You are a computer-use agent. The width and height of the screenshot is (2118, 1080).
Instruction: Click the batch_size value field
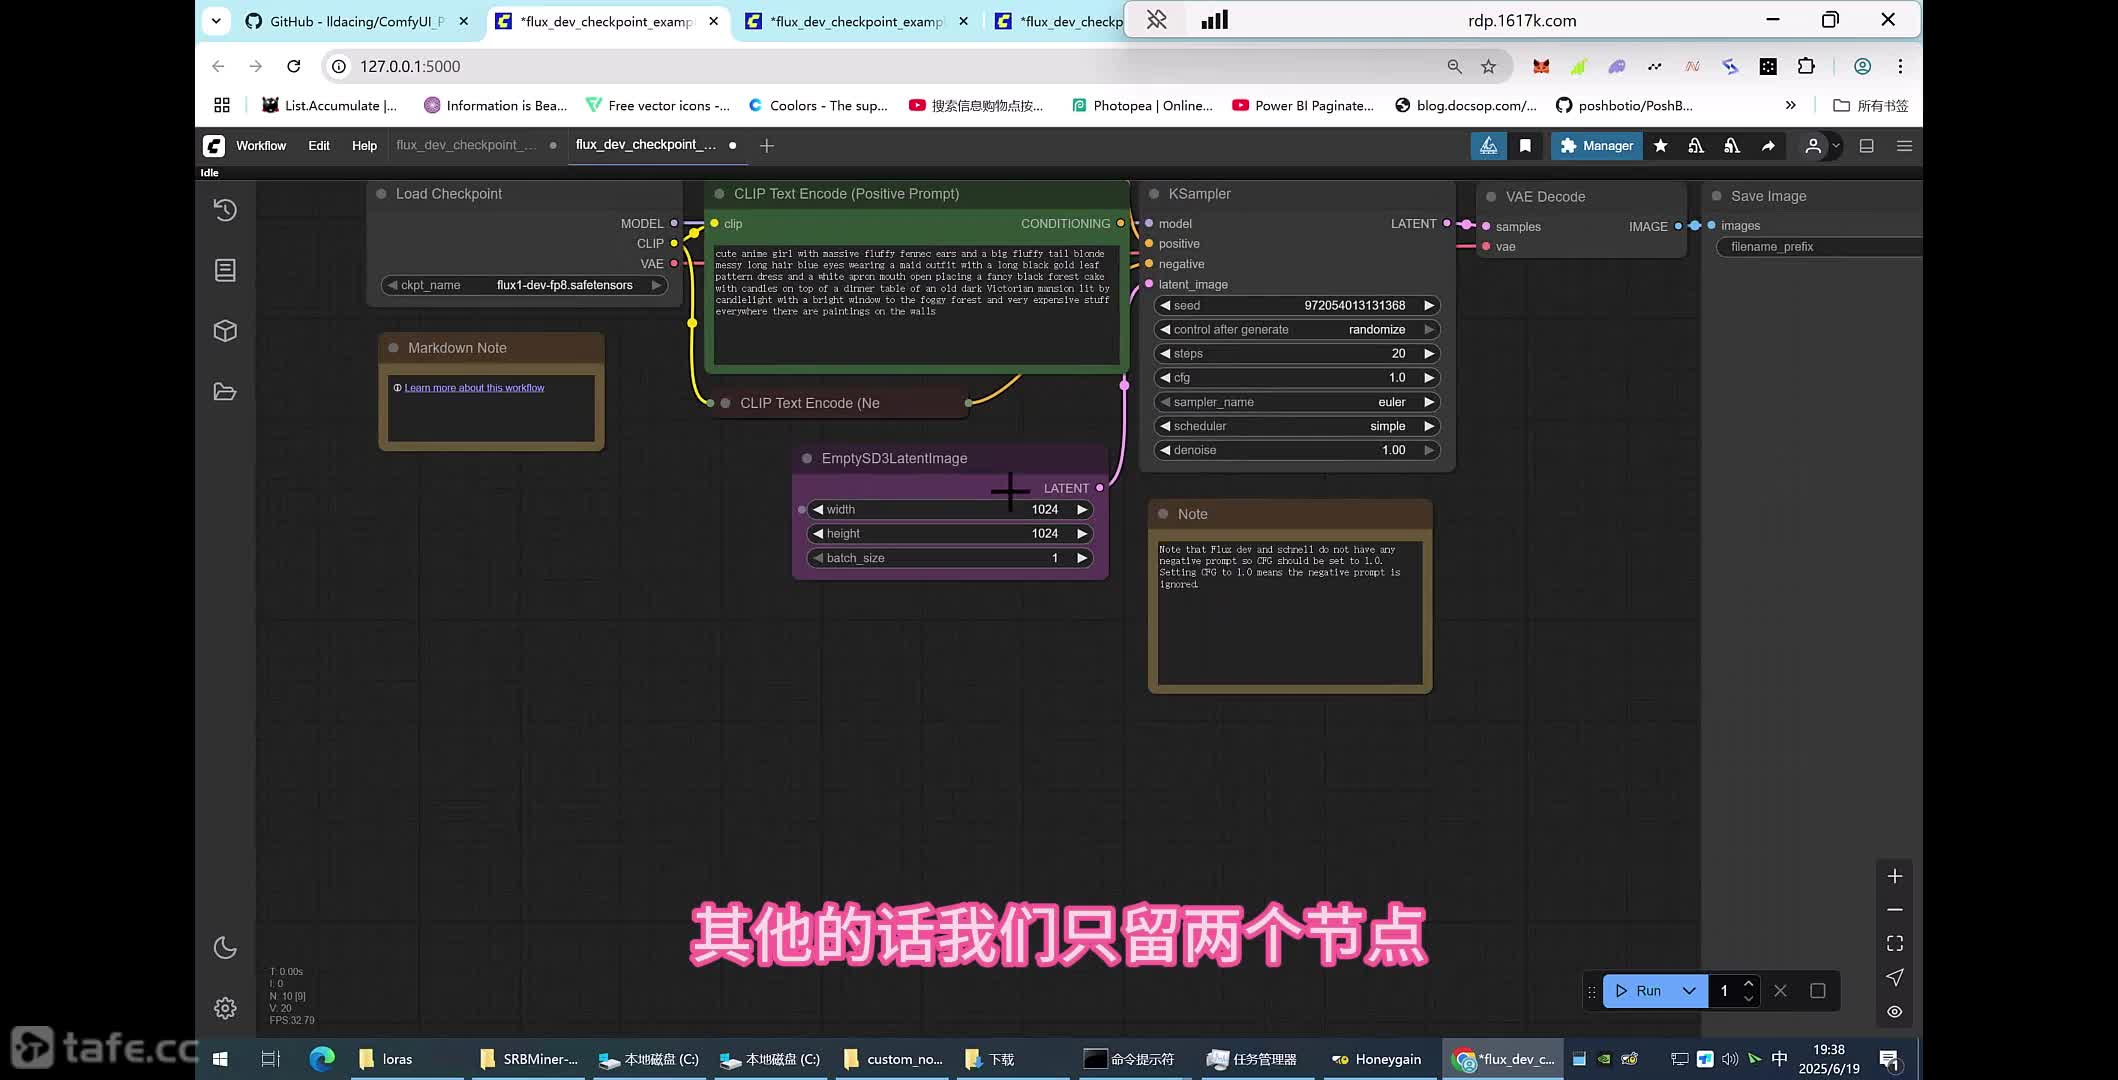(949, 558)
